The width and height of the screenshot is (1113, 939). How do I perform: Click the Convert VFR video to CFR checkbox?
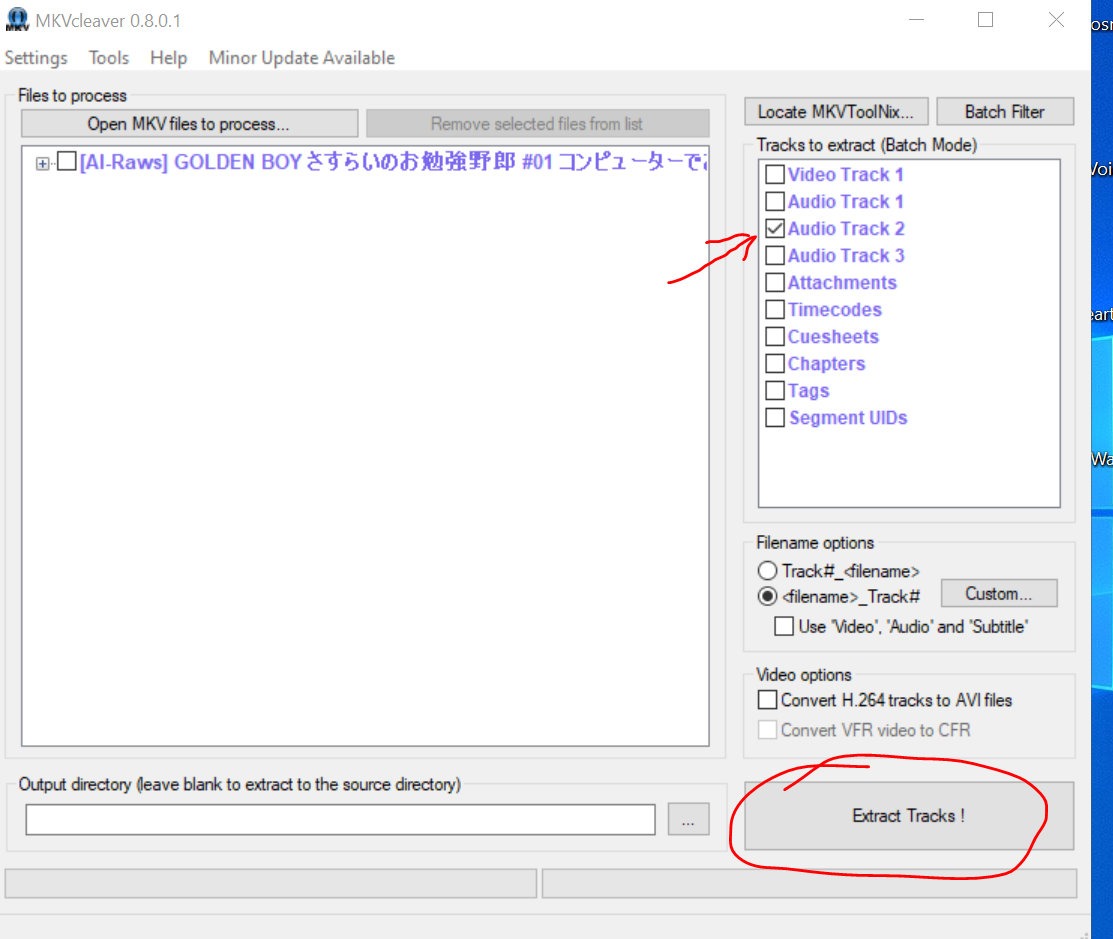[x=767, y=730]
